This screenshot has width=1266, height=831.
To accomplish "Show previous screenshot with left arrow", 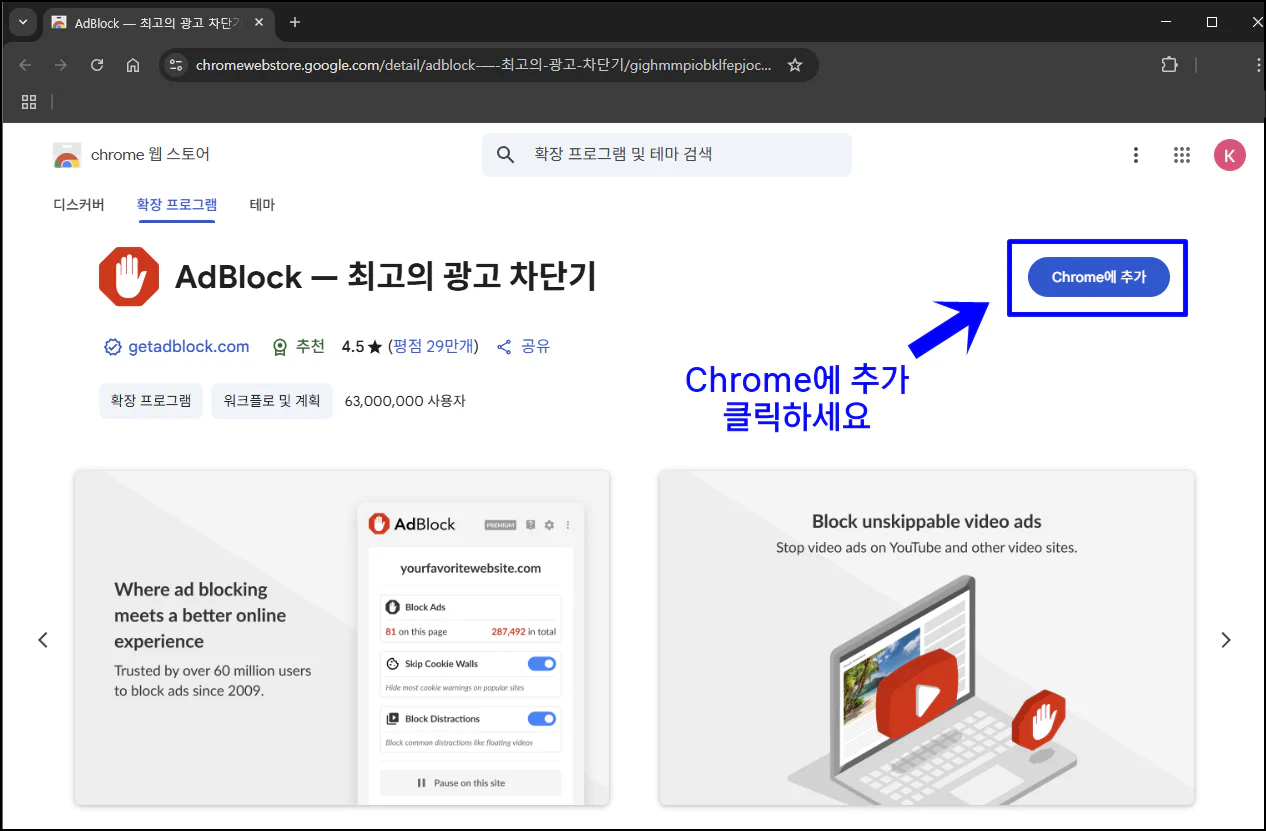I will [43, 640].
